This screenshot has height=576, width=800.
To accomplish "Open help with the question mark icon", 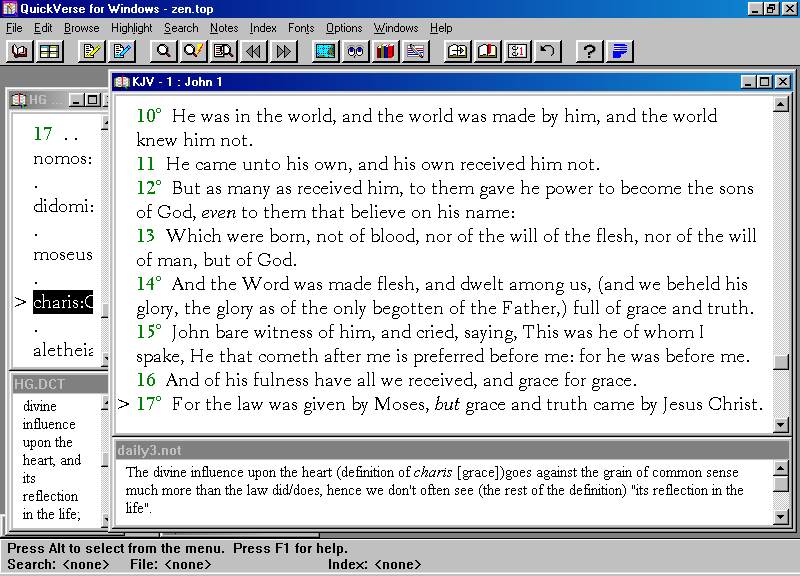I will click(589, 51).
